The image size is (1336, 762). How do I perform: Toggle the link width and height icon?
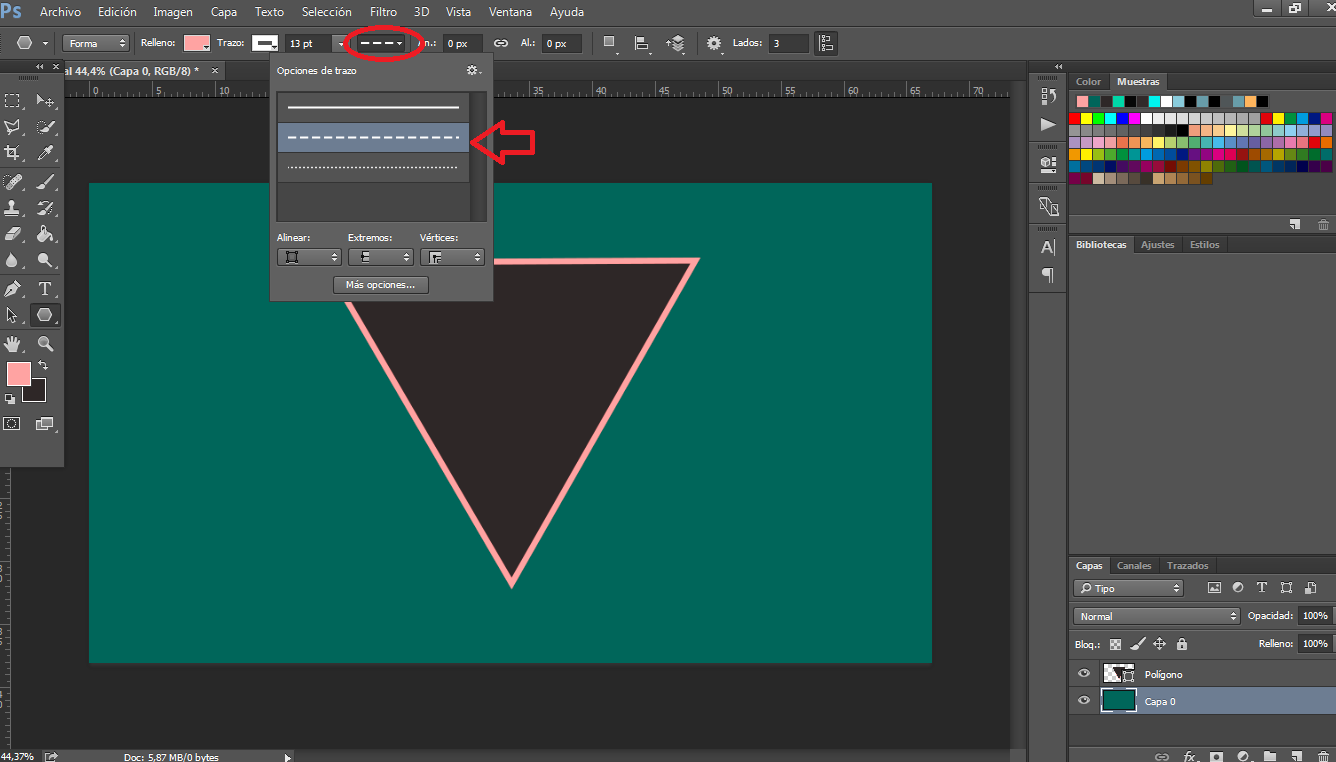(501, 43)
